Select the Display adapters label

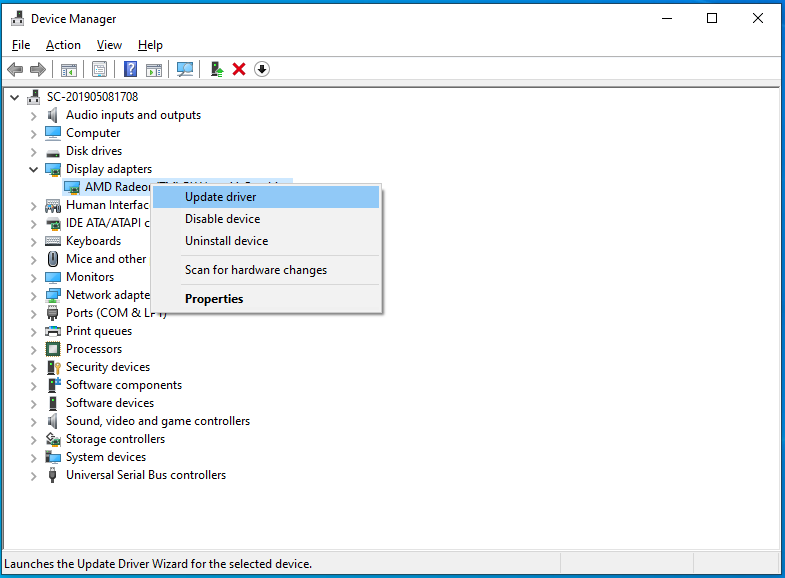(x=109, y=169)
